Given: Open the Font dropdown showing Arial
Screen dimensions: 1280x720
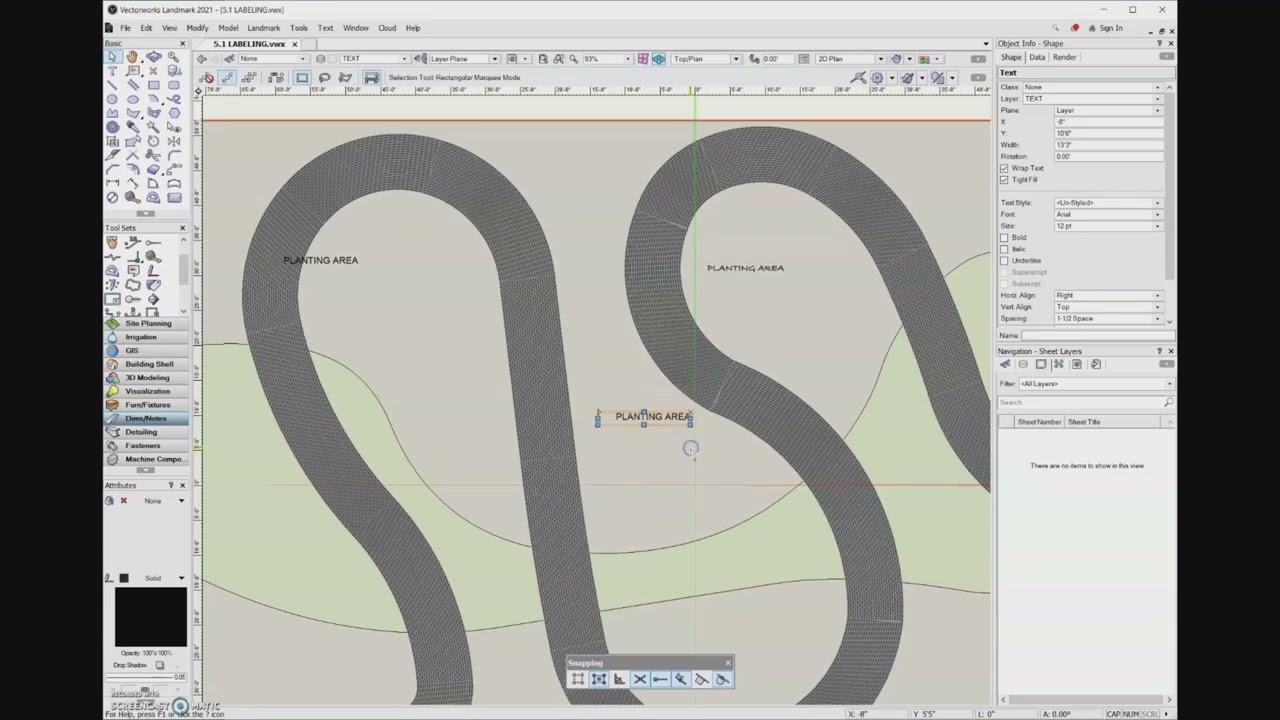Looking at the screenshot, I should tap(1108, 214).
